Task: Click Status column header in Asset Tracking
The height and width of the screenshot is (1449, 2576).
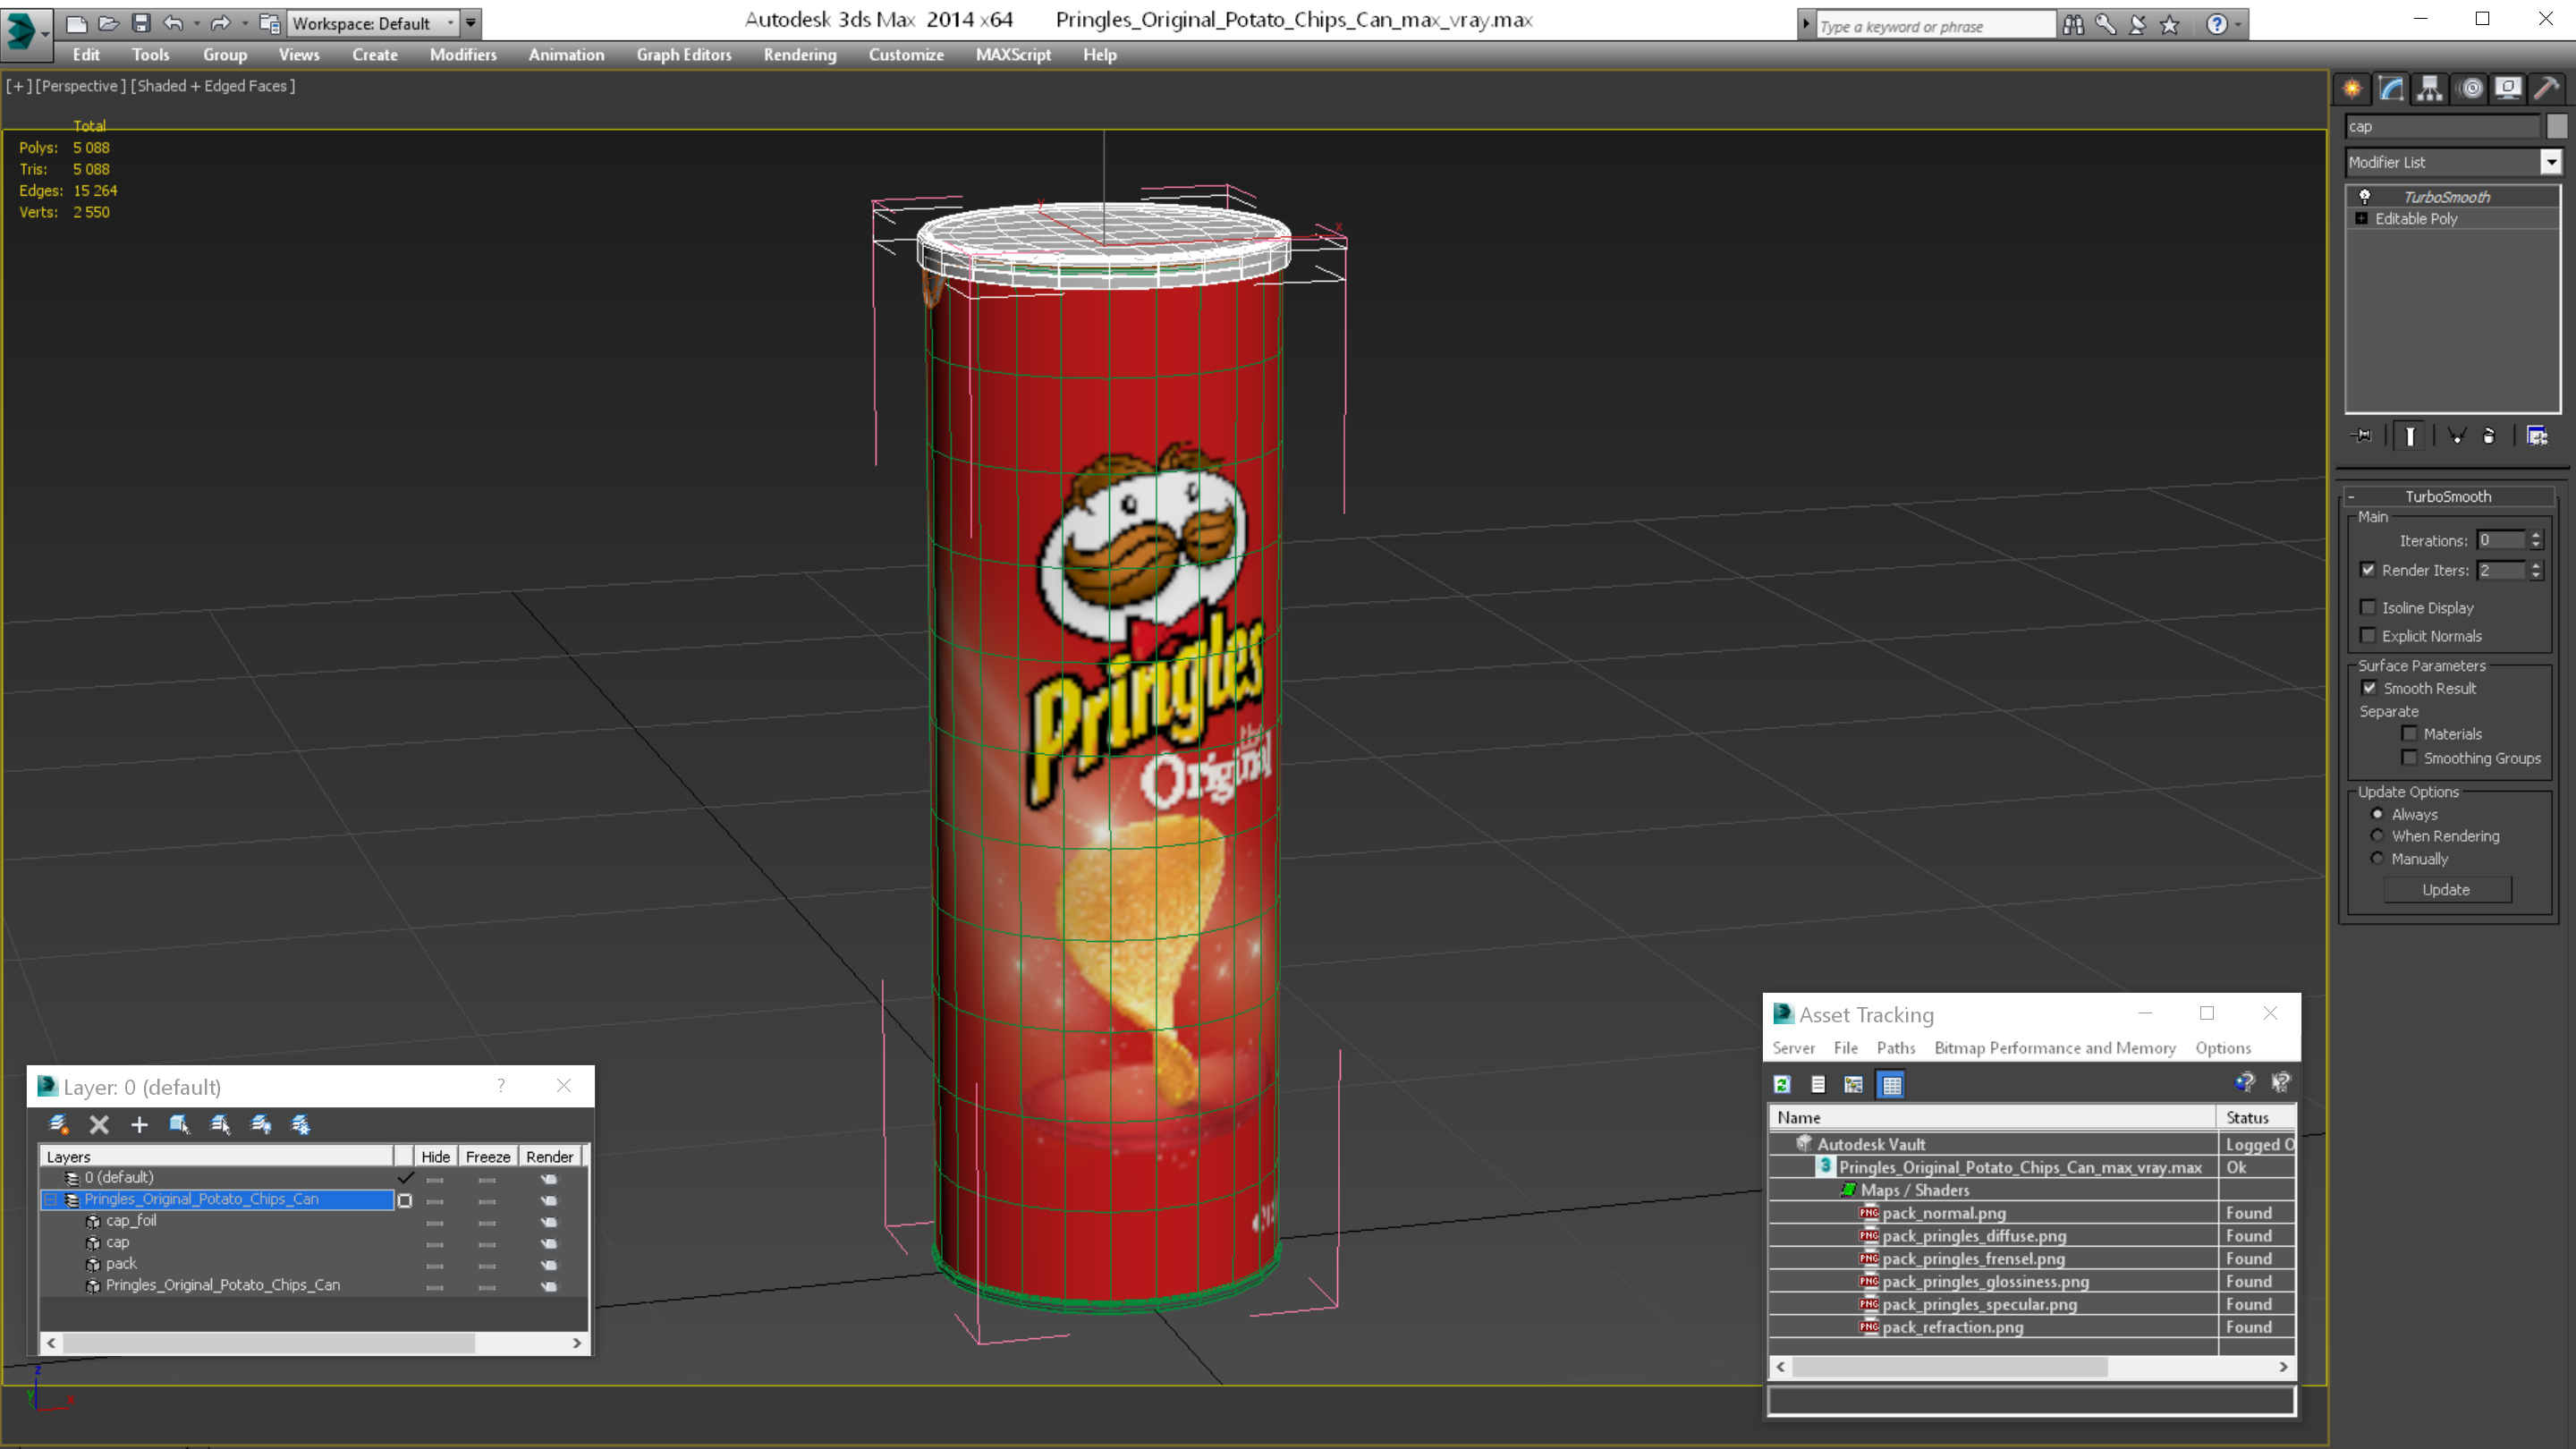Action: coord(2256,1117)
